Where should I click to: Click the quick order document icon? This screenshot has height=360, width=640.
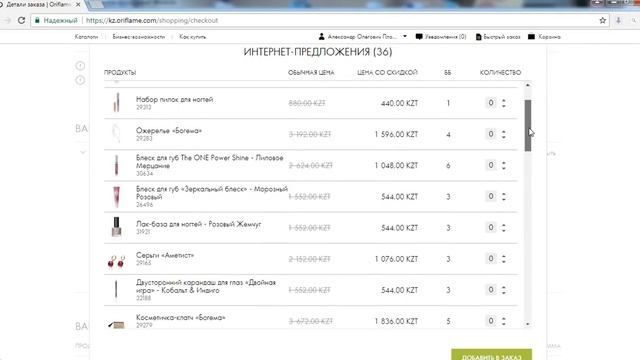pyautogui.click(x=479, y=37)
